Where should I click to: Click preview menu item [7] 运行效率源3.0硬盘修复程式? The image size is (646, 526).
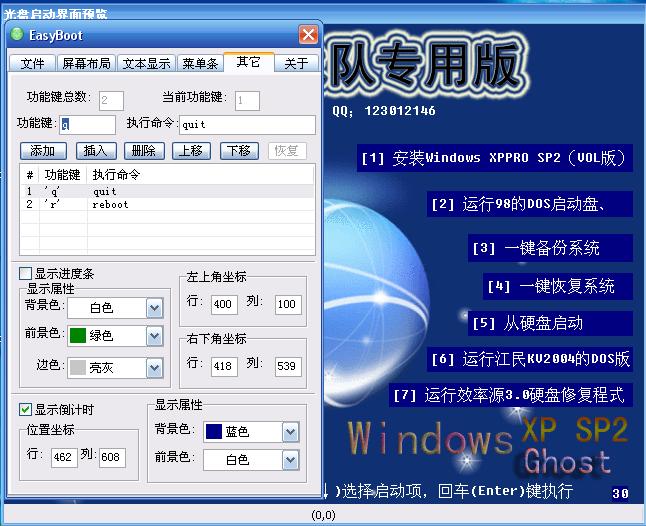511,395
